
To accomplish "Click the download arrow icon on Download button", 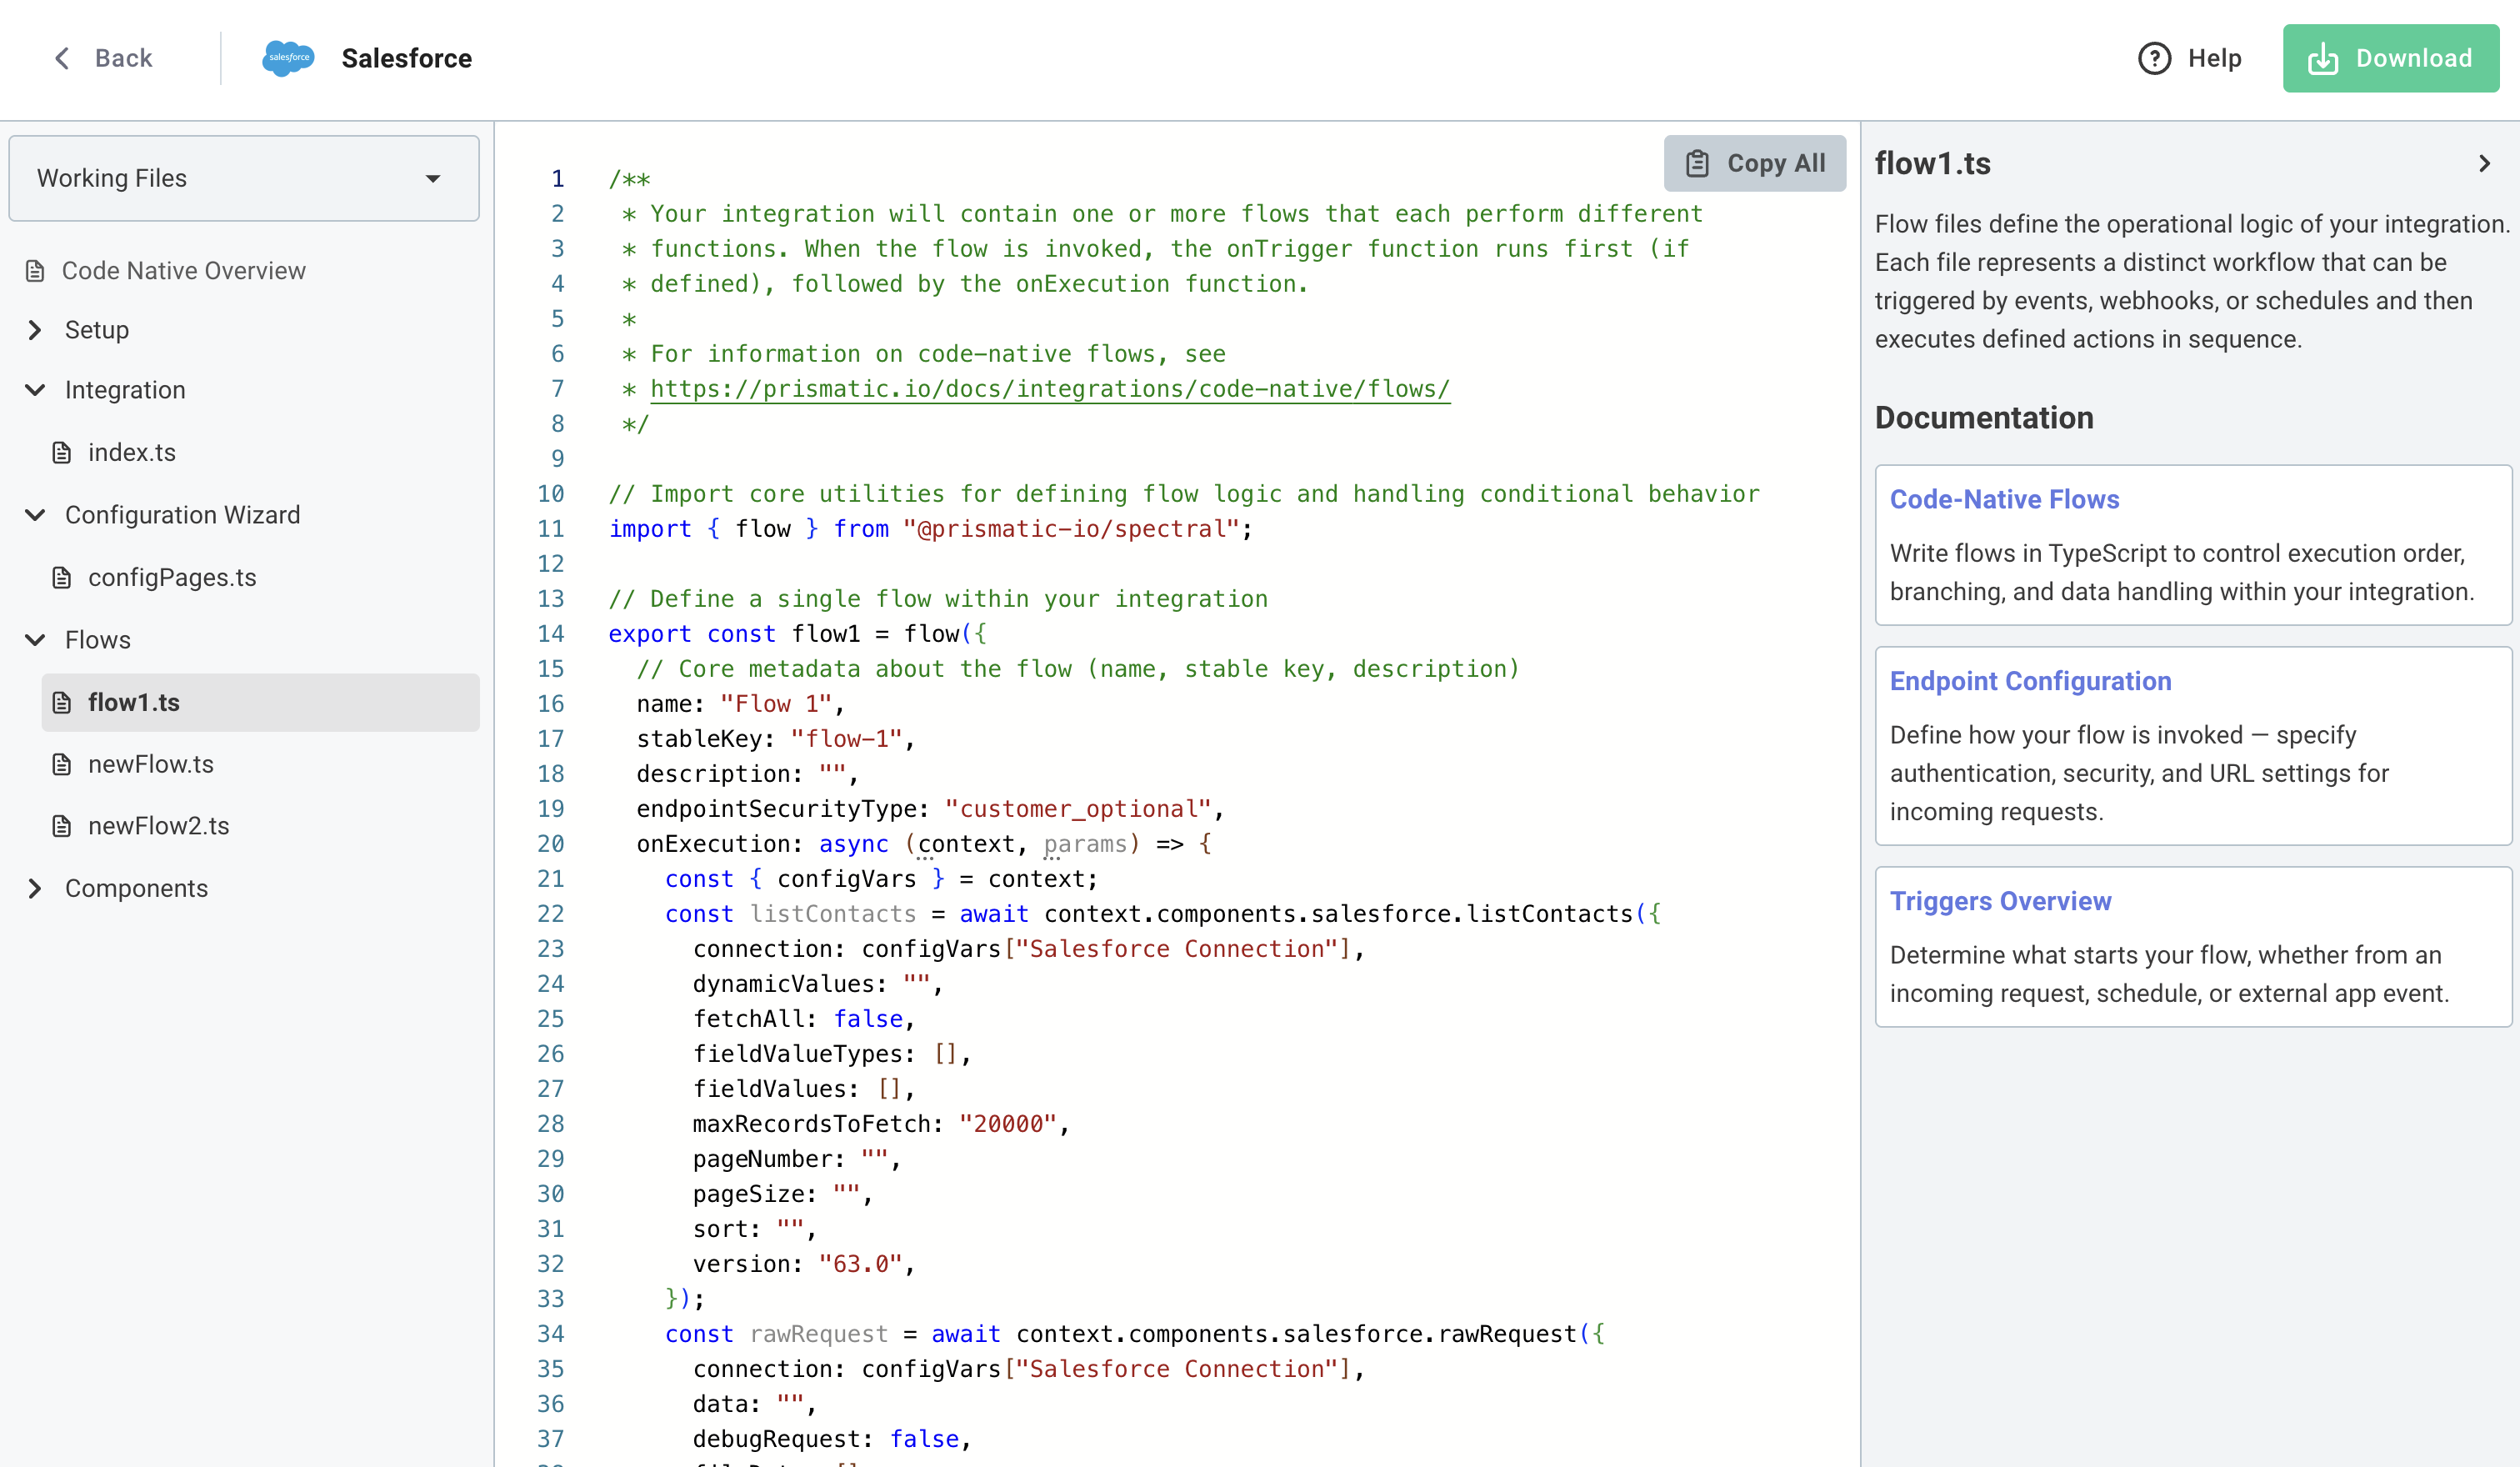I will (x=2324, y=58).
